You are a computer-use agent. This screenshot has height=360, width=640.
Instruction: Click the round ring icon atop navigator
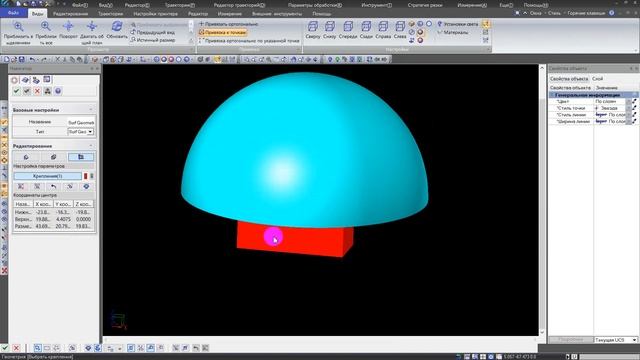tap(15, 80)
